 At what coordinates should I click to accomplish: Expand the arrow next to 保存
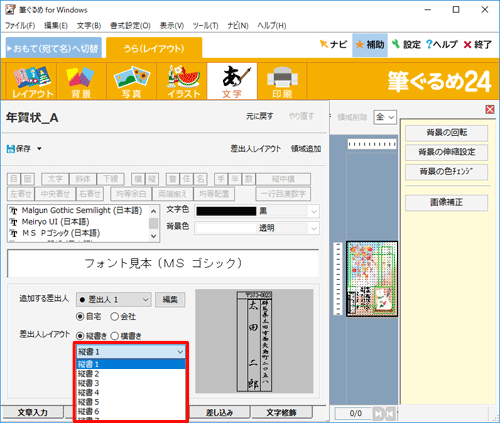pos(39,149)
